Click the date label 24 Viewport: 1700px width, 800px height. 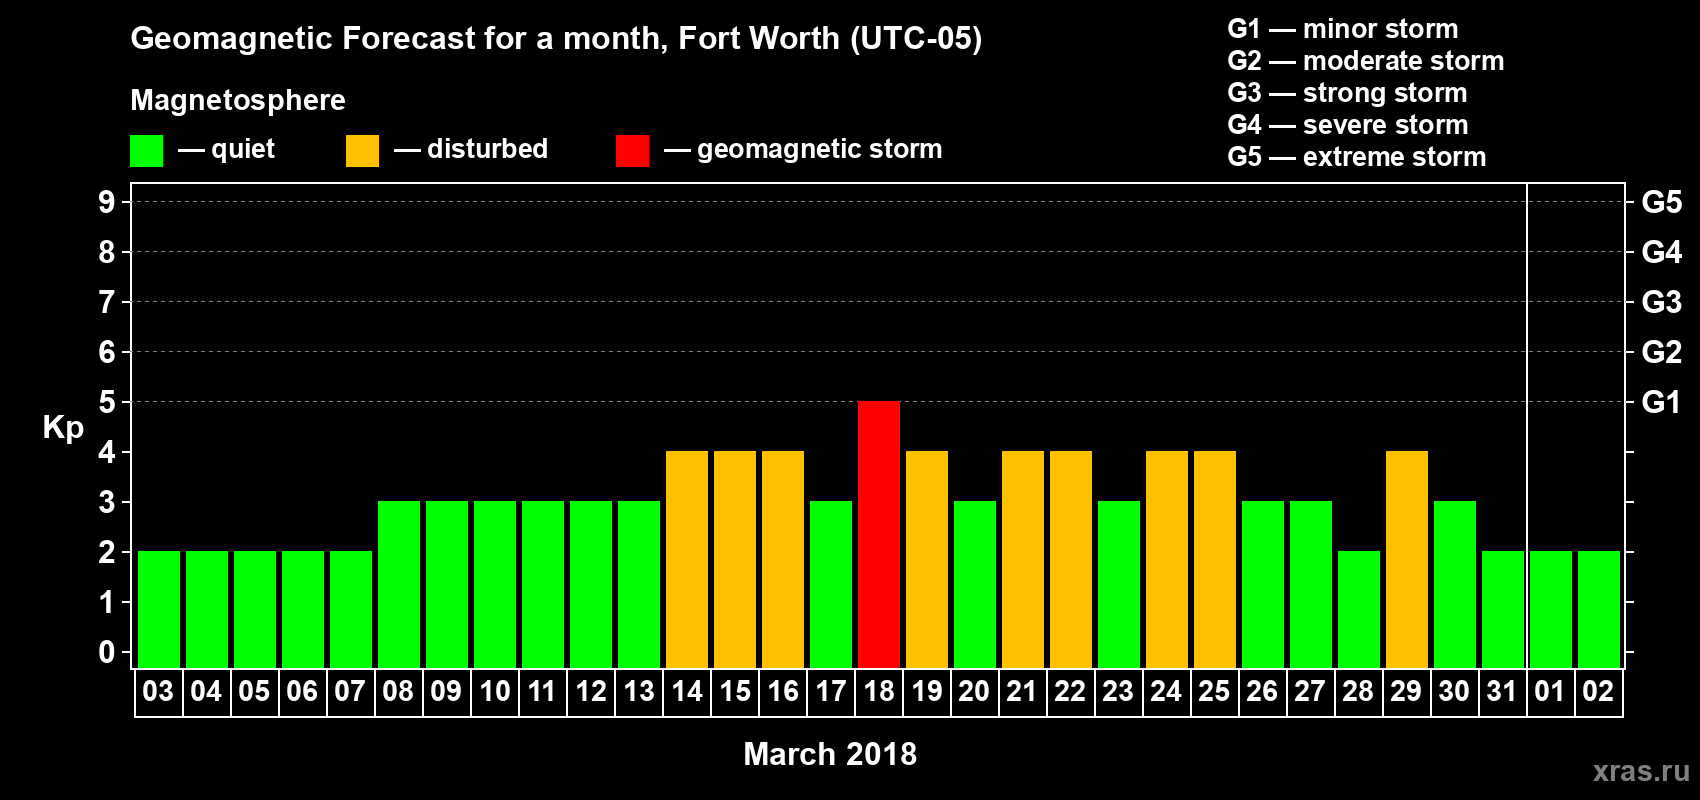pos(1166,692)
